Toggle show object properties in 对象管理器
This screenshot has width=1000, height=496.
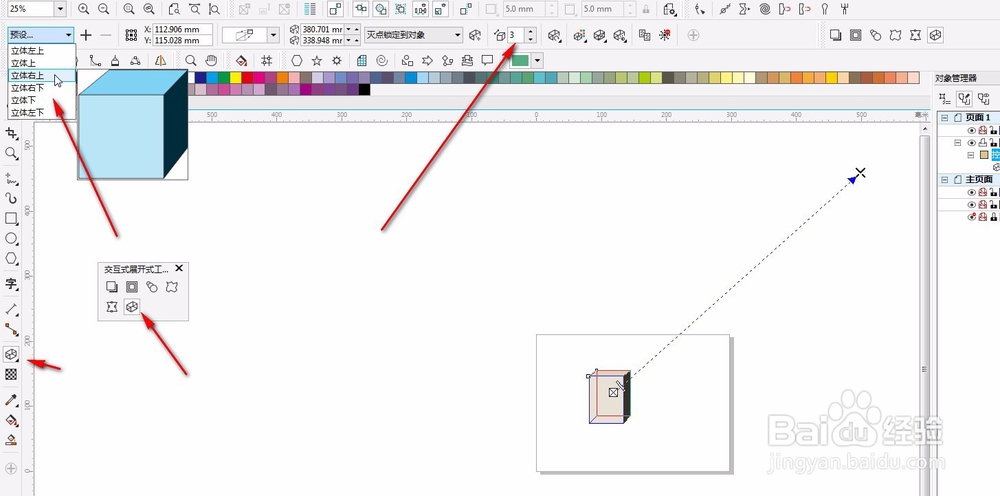[x=943, y=99]
